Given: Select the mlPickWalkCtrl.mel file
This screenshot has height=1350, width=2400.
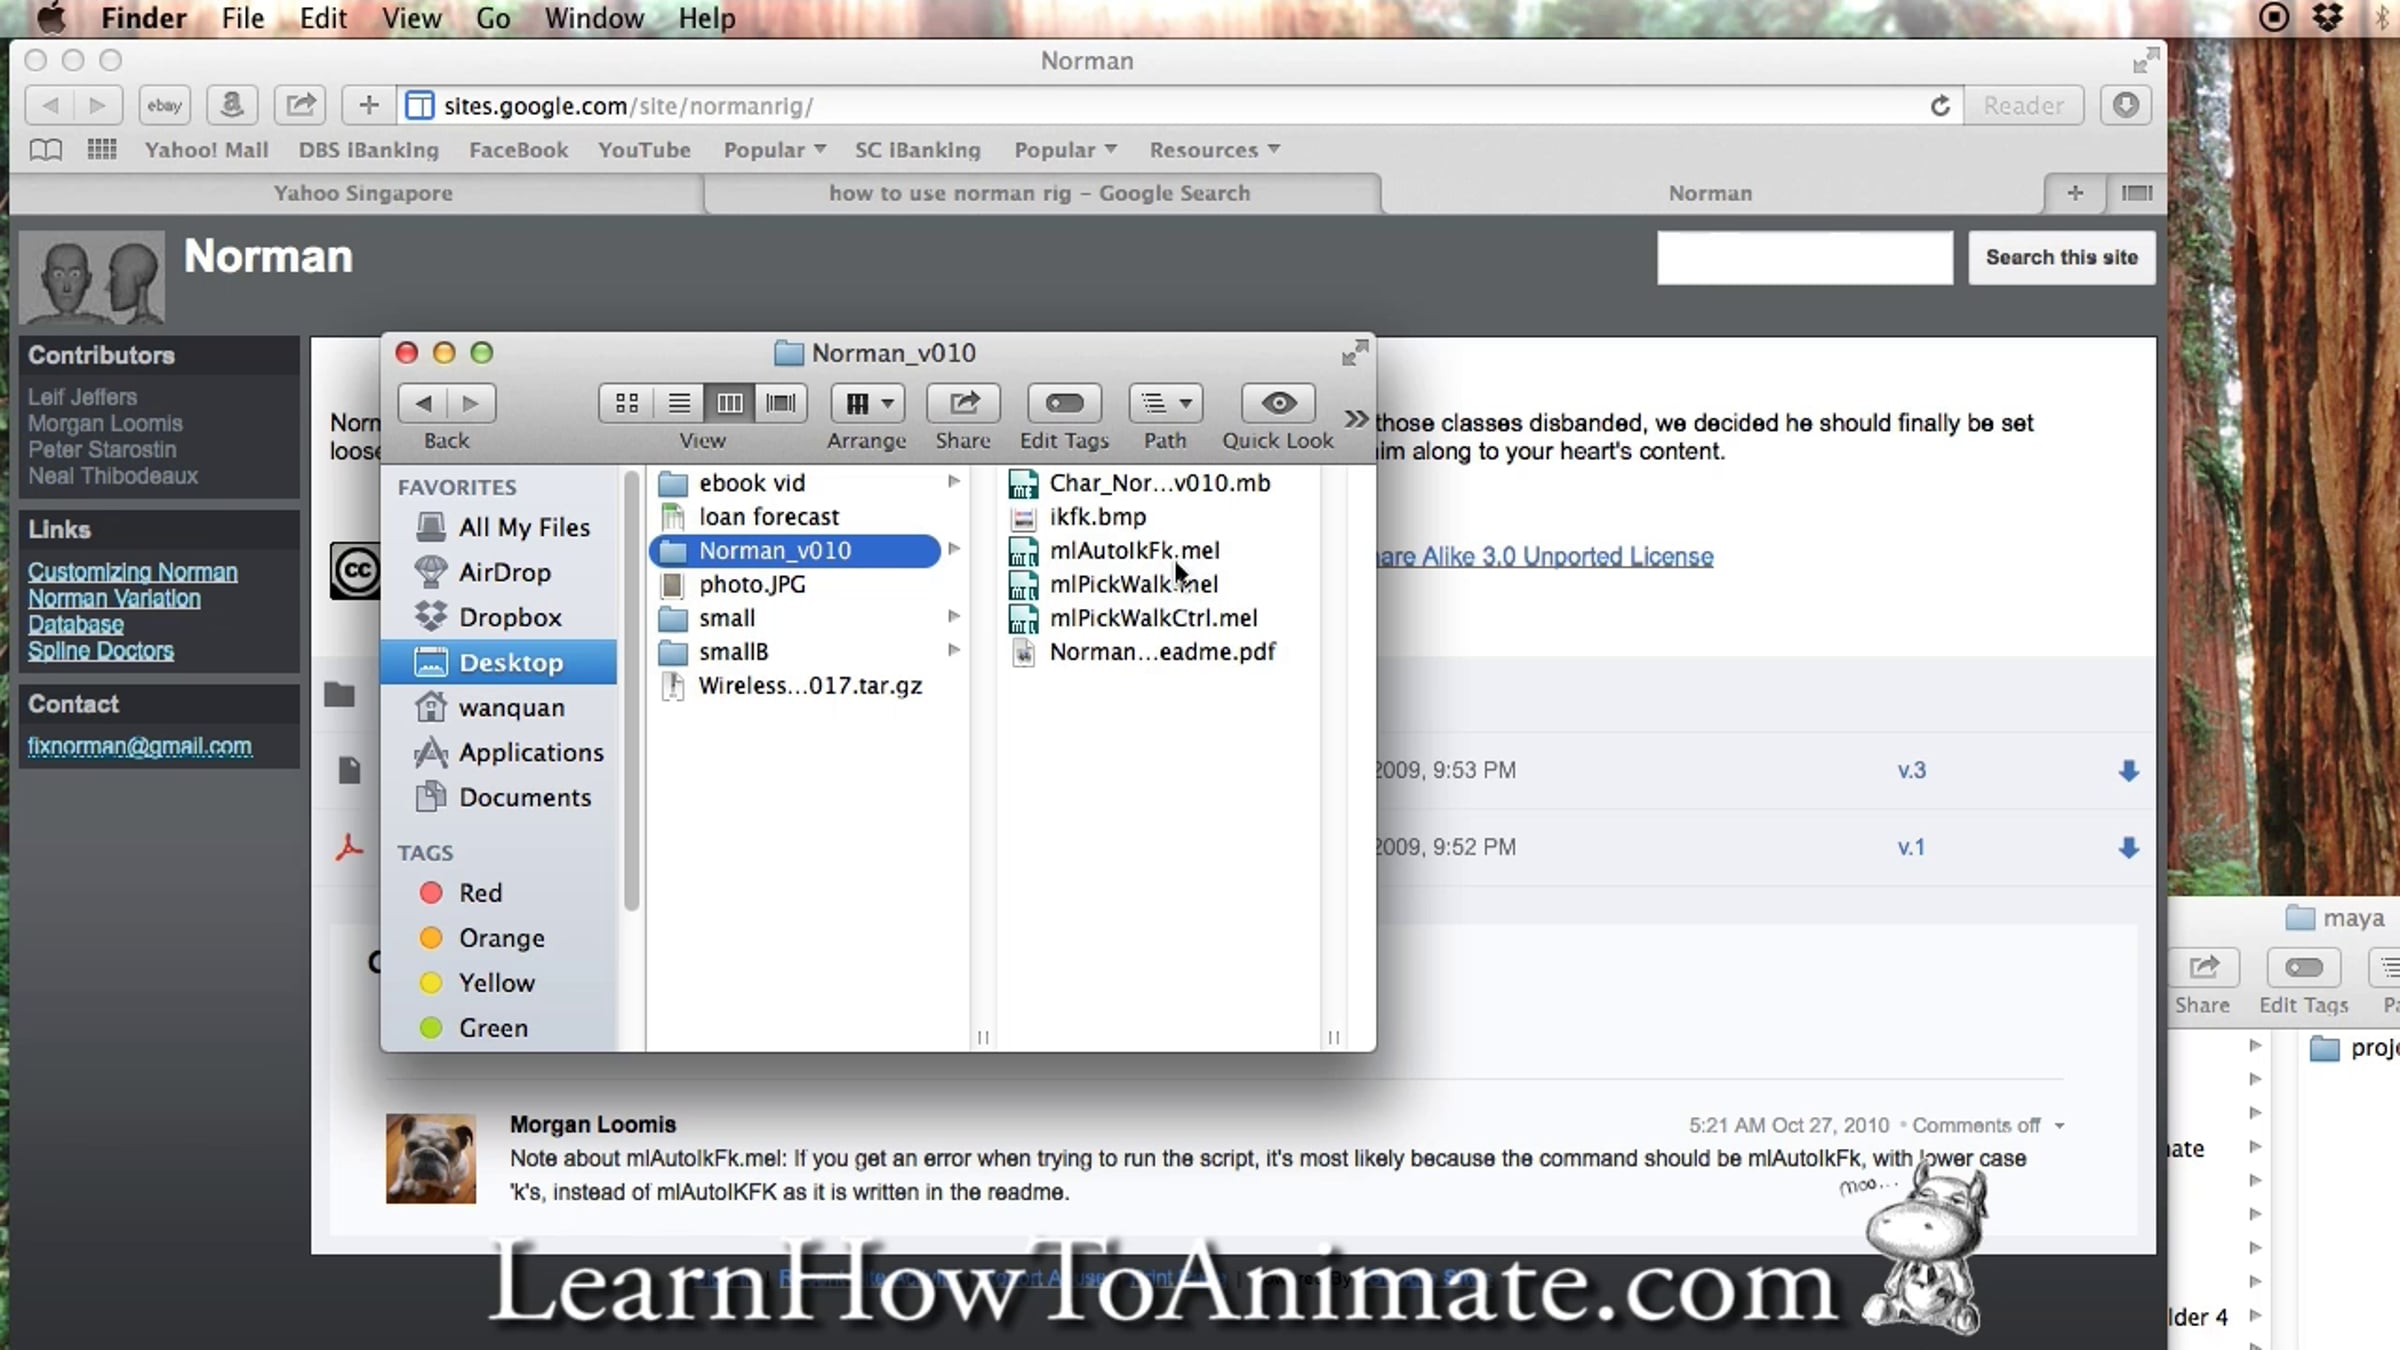Looking at the screenshot, I should click(1153, 618).
